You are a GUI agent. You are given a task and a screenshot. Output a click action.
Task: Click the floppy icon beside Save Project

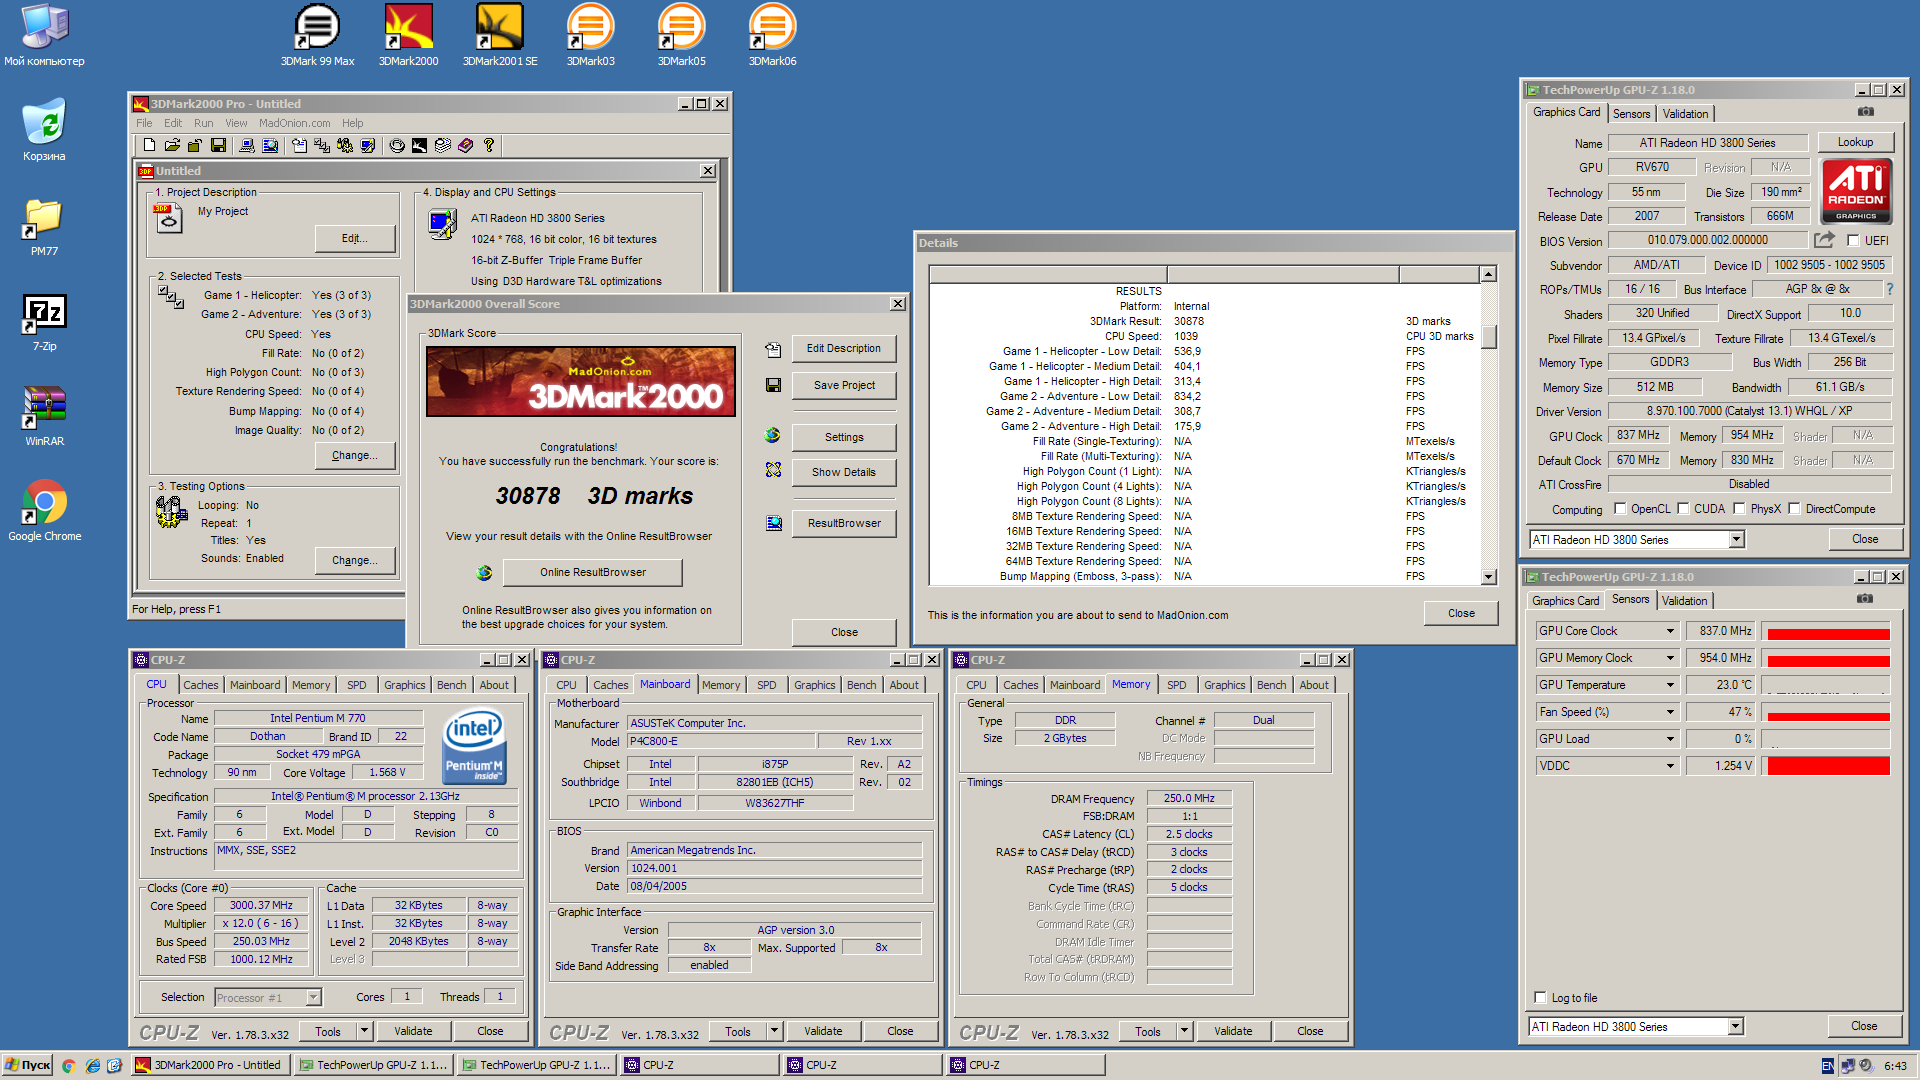[773, 385]
